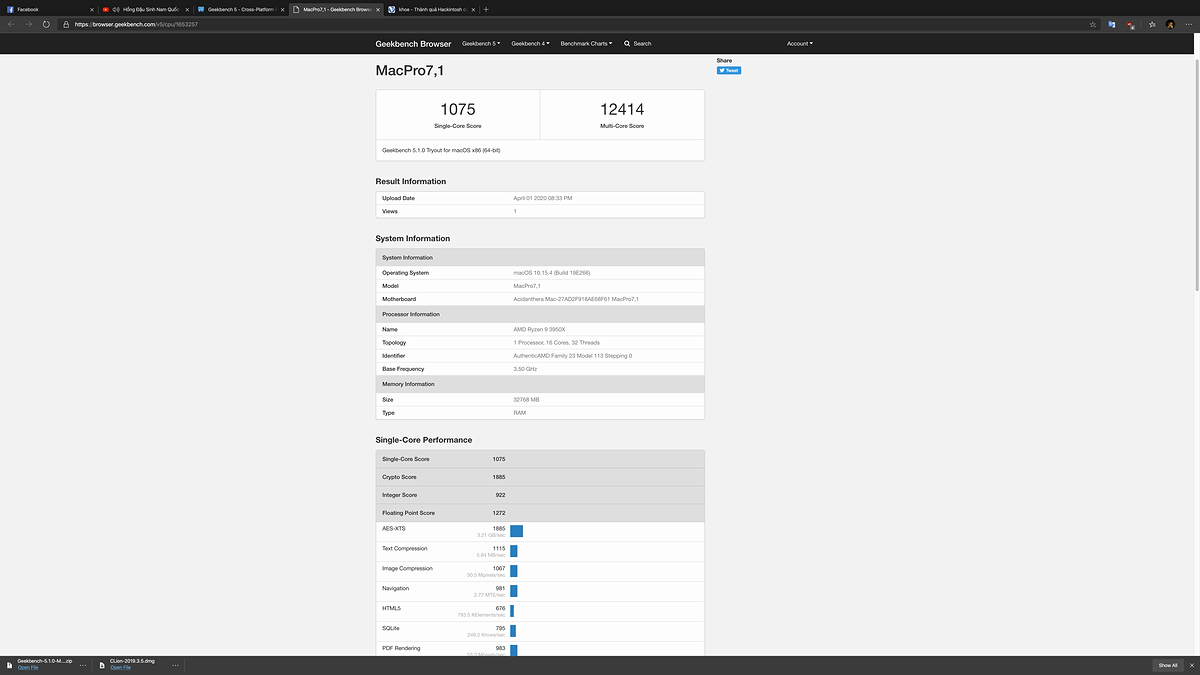Switch to Hồng Đậu Sinh Nam Quốc tab
Viewport: 1200px width, 675px height.
pos(144,9)
